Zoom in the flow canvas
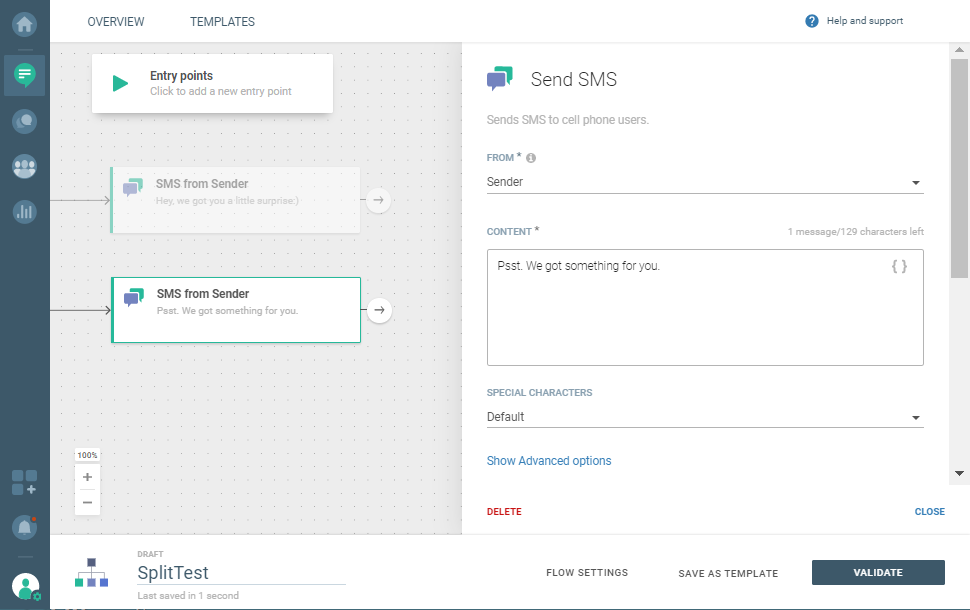Screen dimensions: 970x610 pos(87,478)
